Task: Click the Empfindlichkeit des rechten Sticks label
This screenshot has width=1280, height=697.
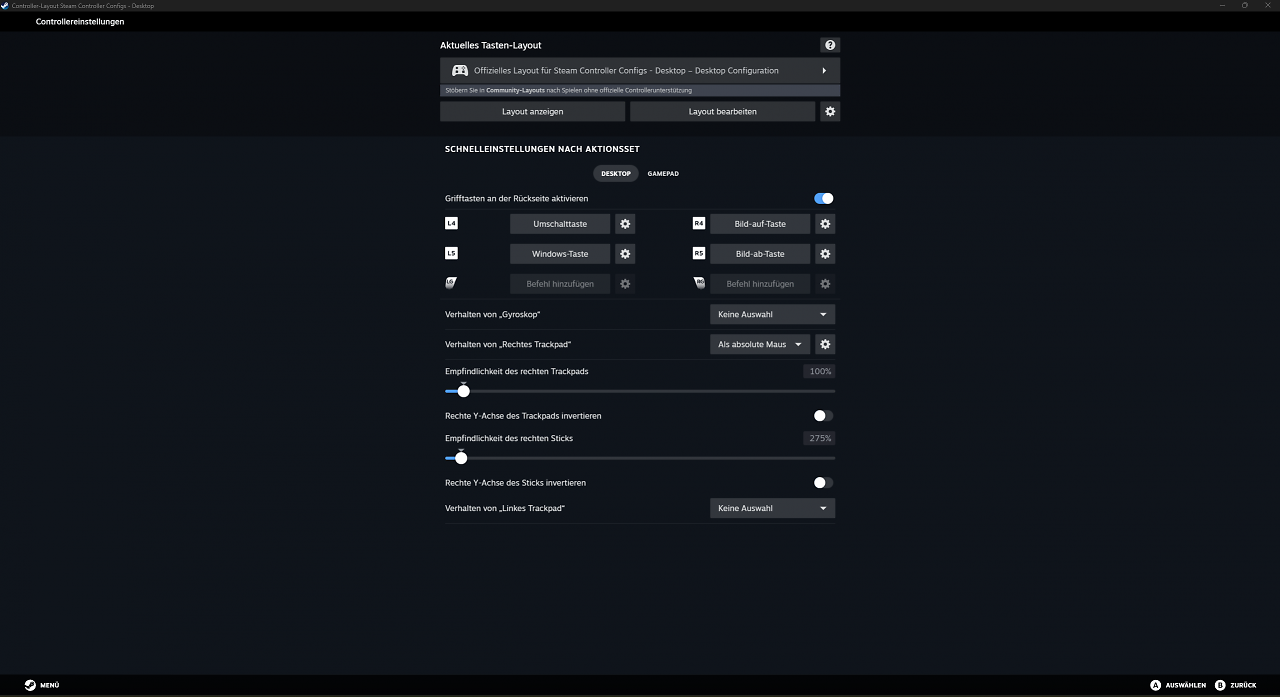Action: tap(509, 438)
